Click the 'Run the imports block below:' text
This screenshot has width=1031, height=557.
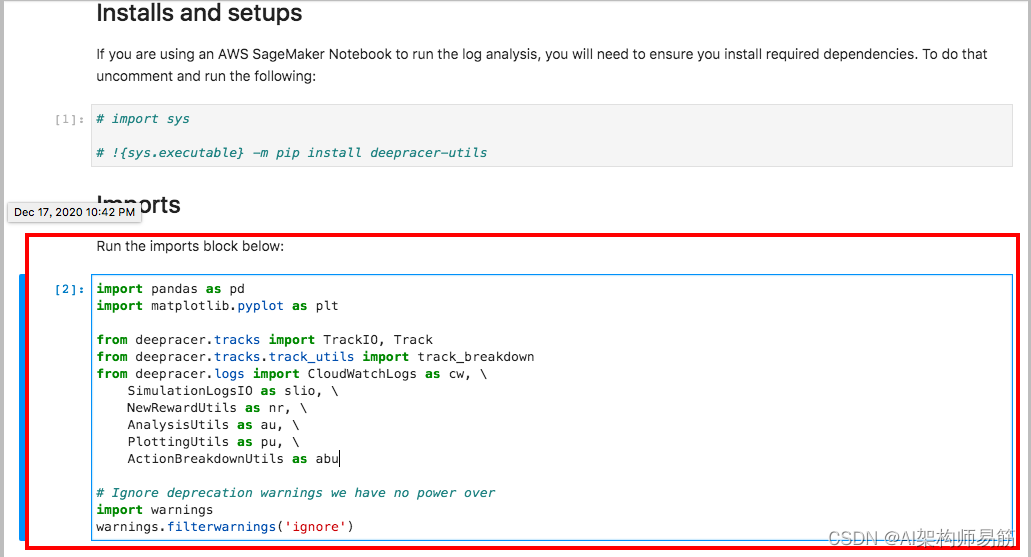coord(190,246)
